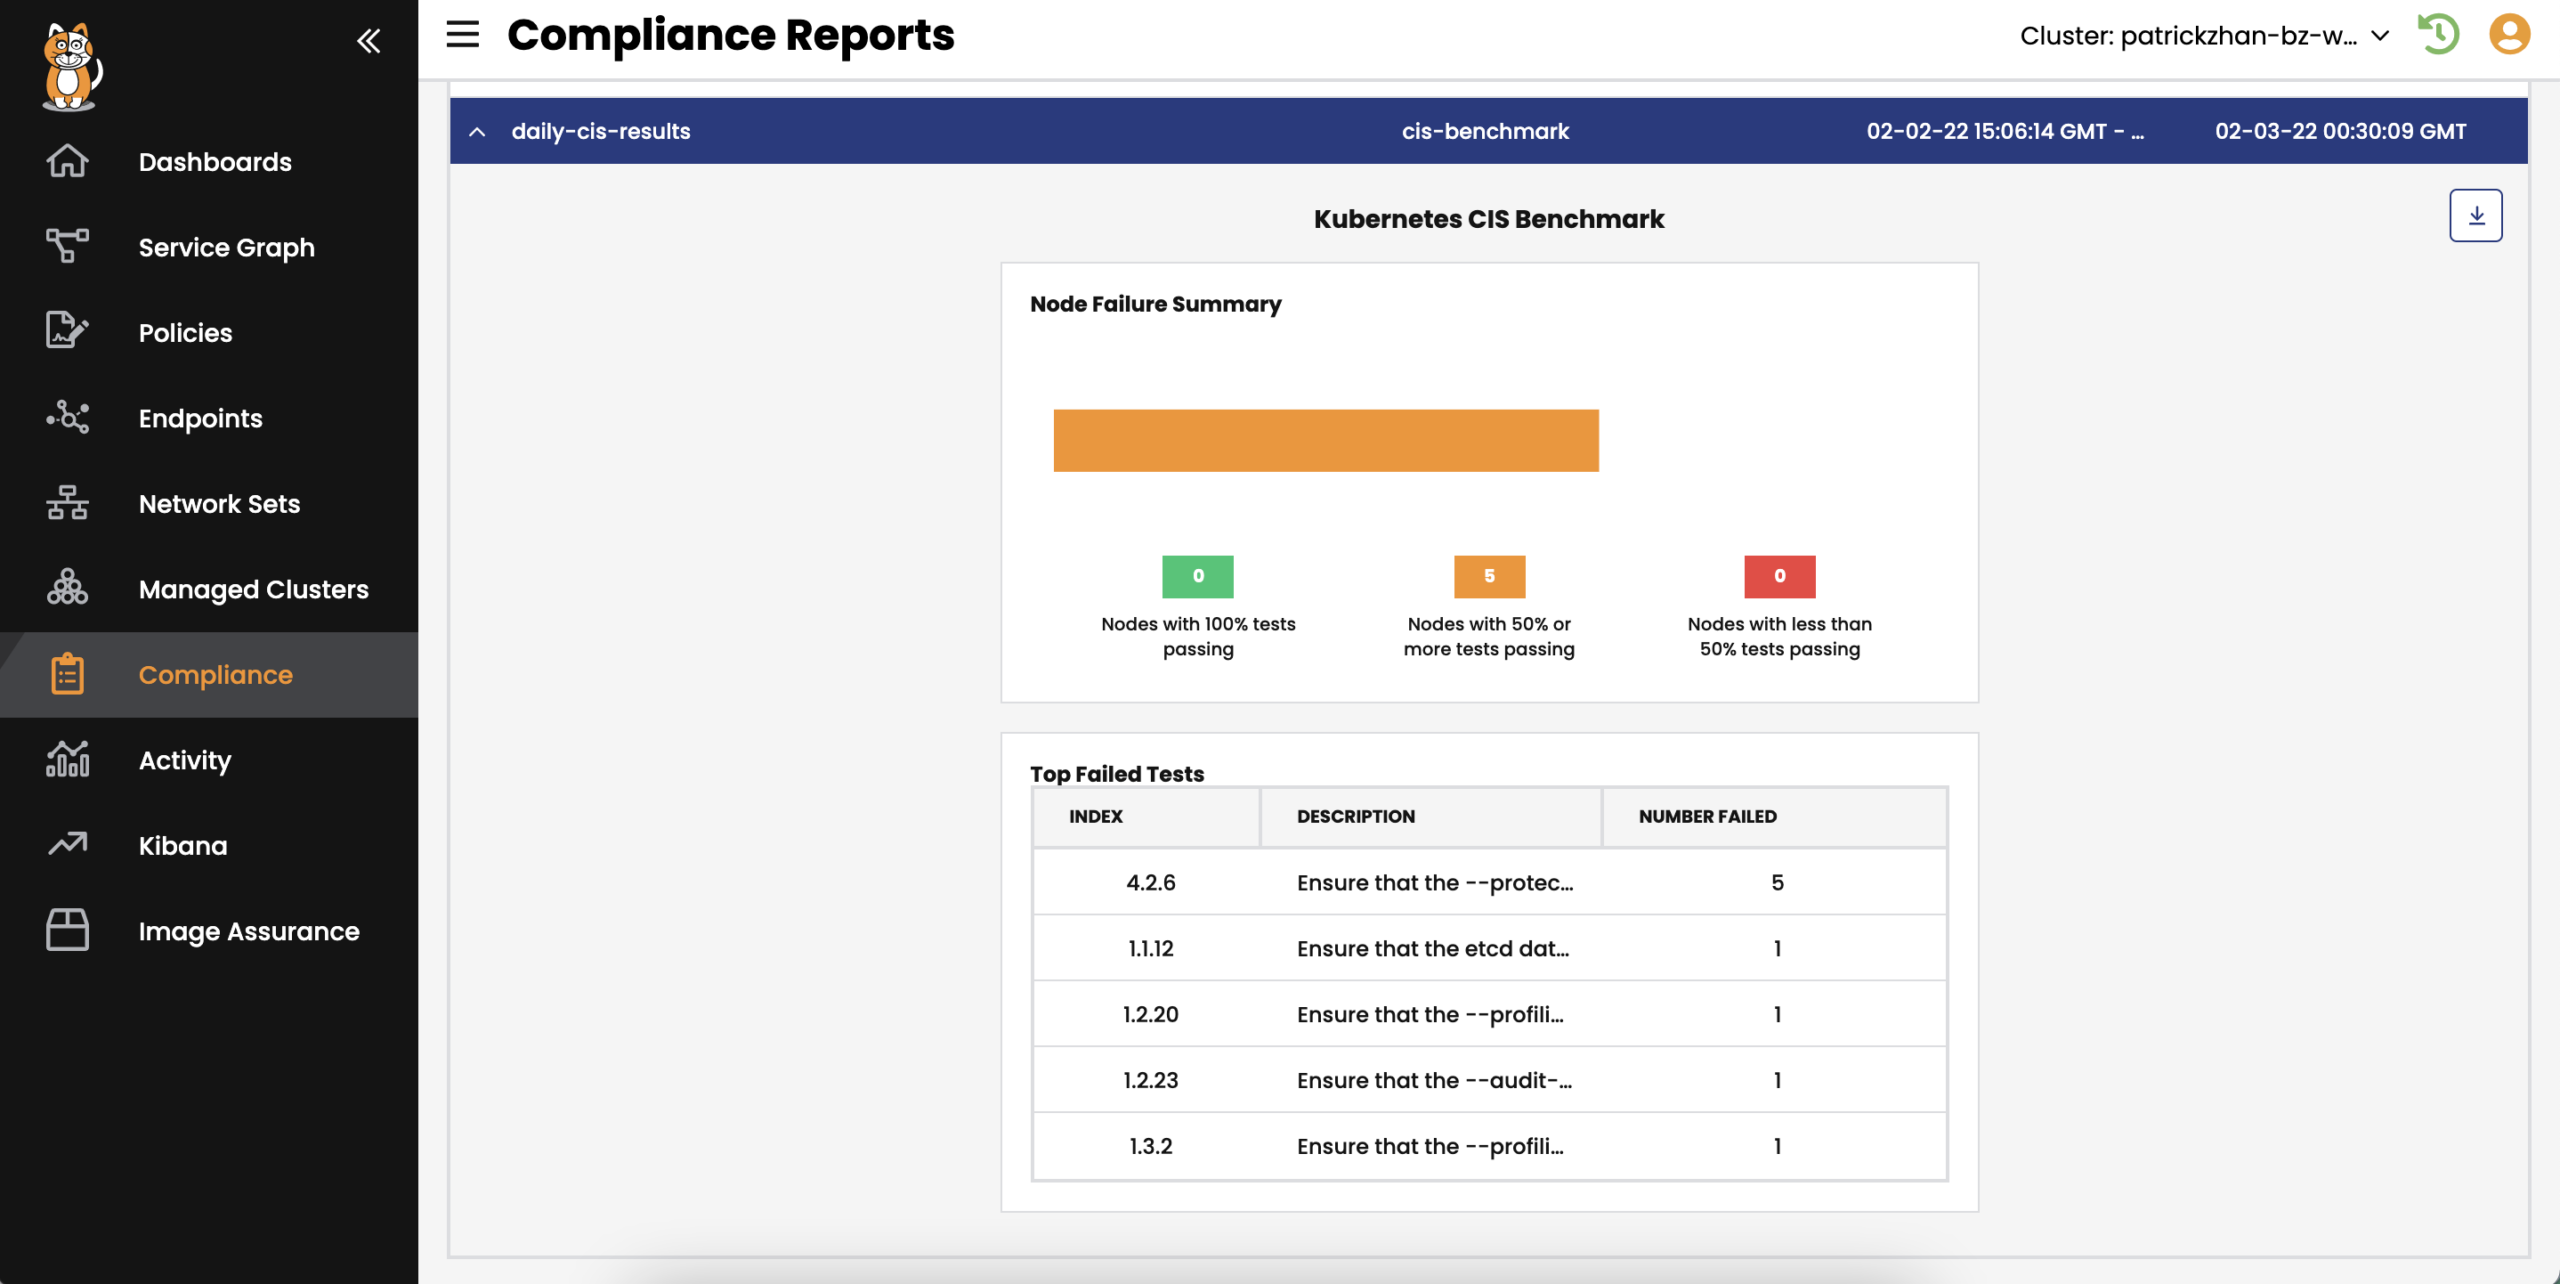Viewport: 2560px width, 1284px height.
Task: Collapse the sidebar with double chevron
Action: click(369, 41)
